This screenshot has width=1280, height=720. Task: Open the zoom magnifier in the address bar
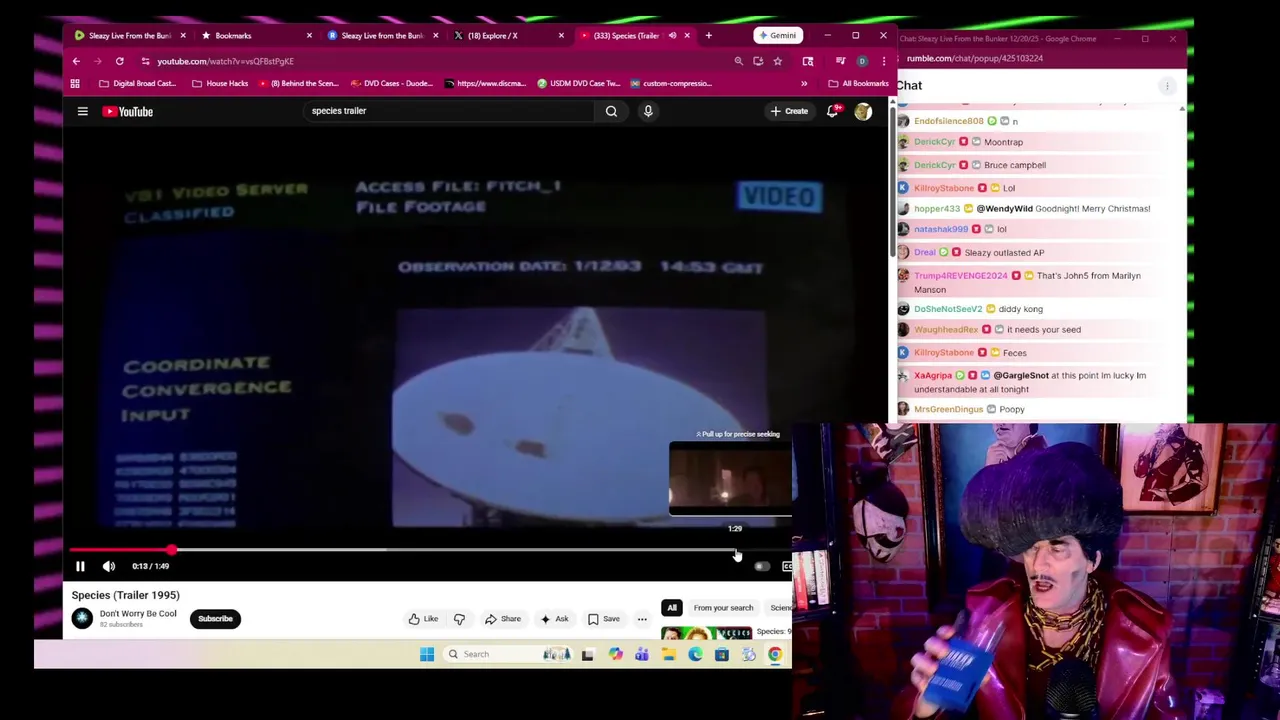[x=739, y=61]
